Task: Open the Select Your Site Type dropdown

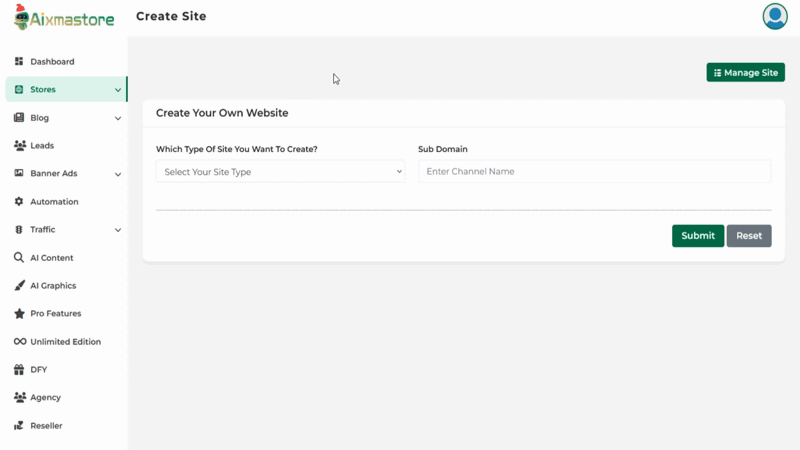Action: pos(280,171)
